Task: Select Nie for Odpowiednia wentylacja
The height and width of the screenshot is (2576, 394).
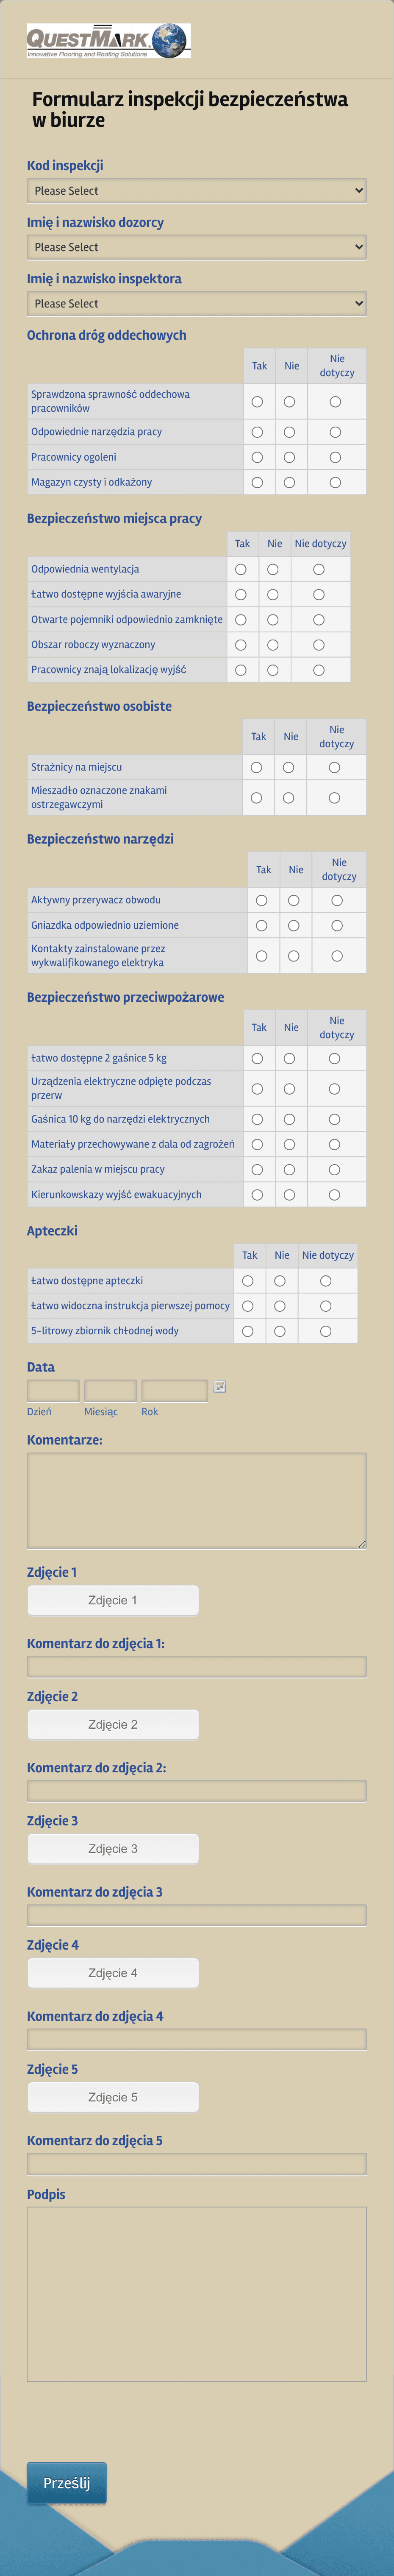Action: coord(273,569)
